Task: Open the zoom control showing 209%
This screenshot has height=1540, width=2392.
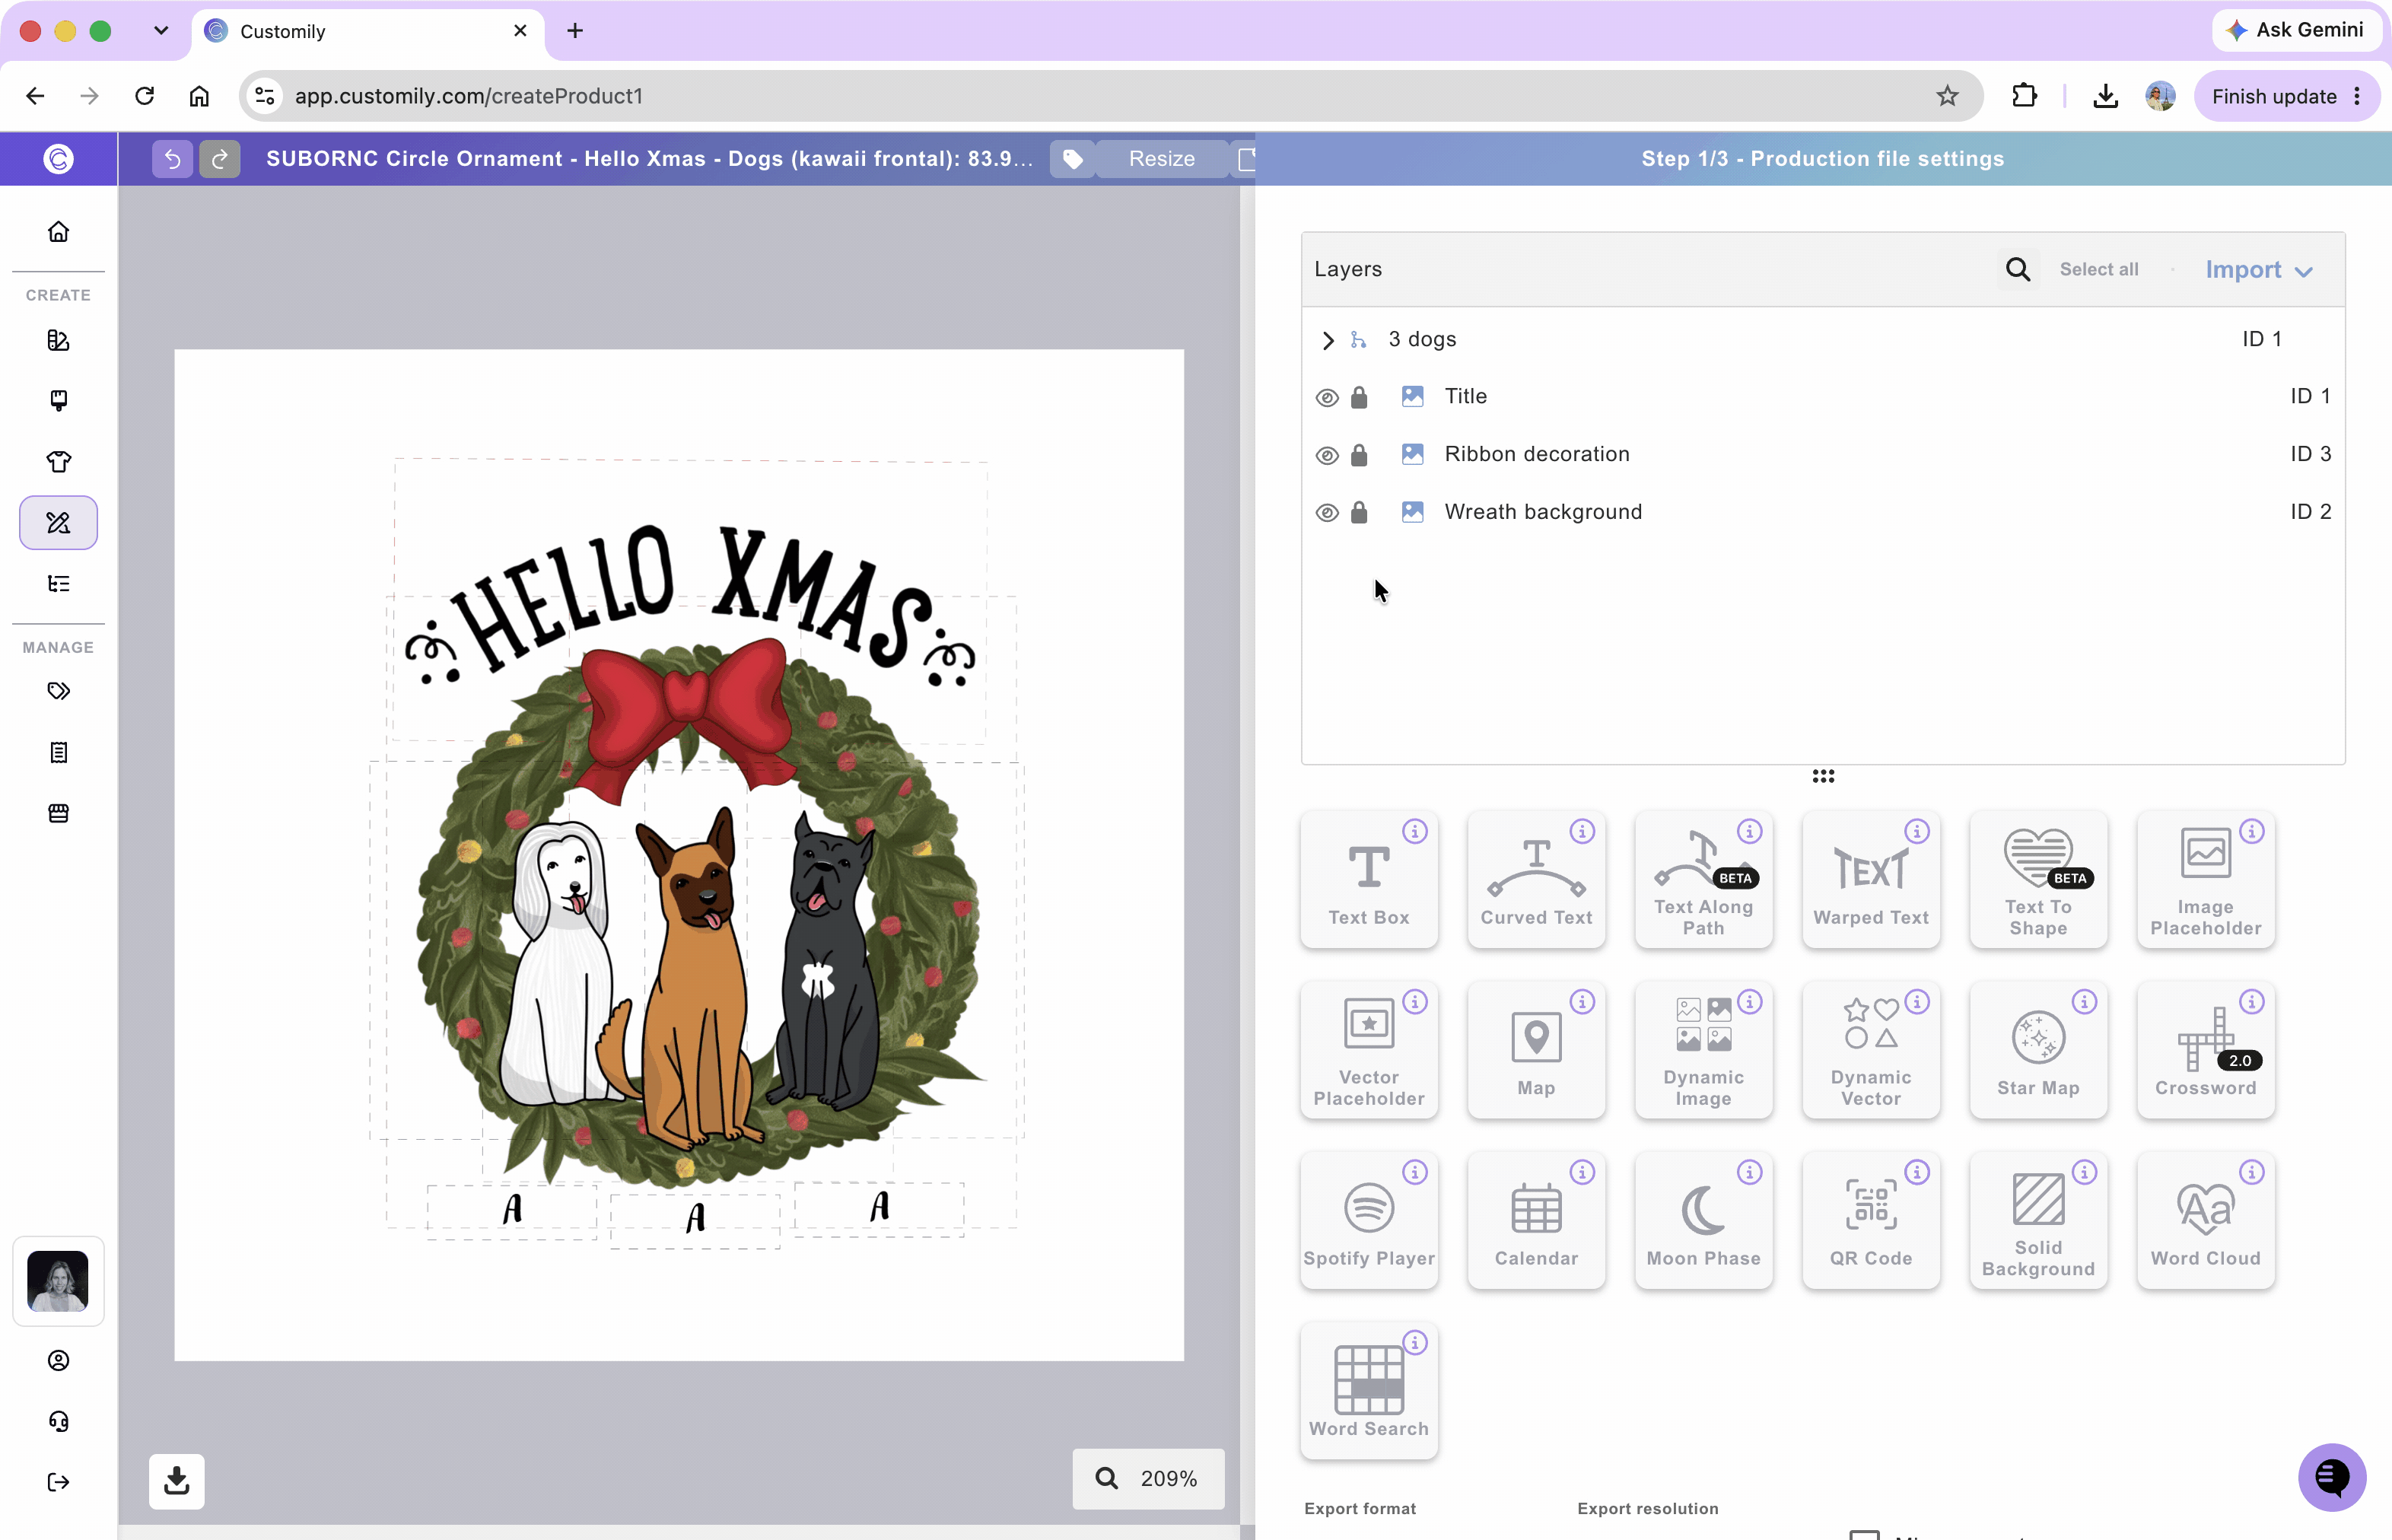Action: (1148, 1478)
